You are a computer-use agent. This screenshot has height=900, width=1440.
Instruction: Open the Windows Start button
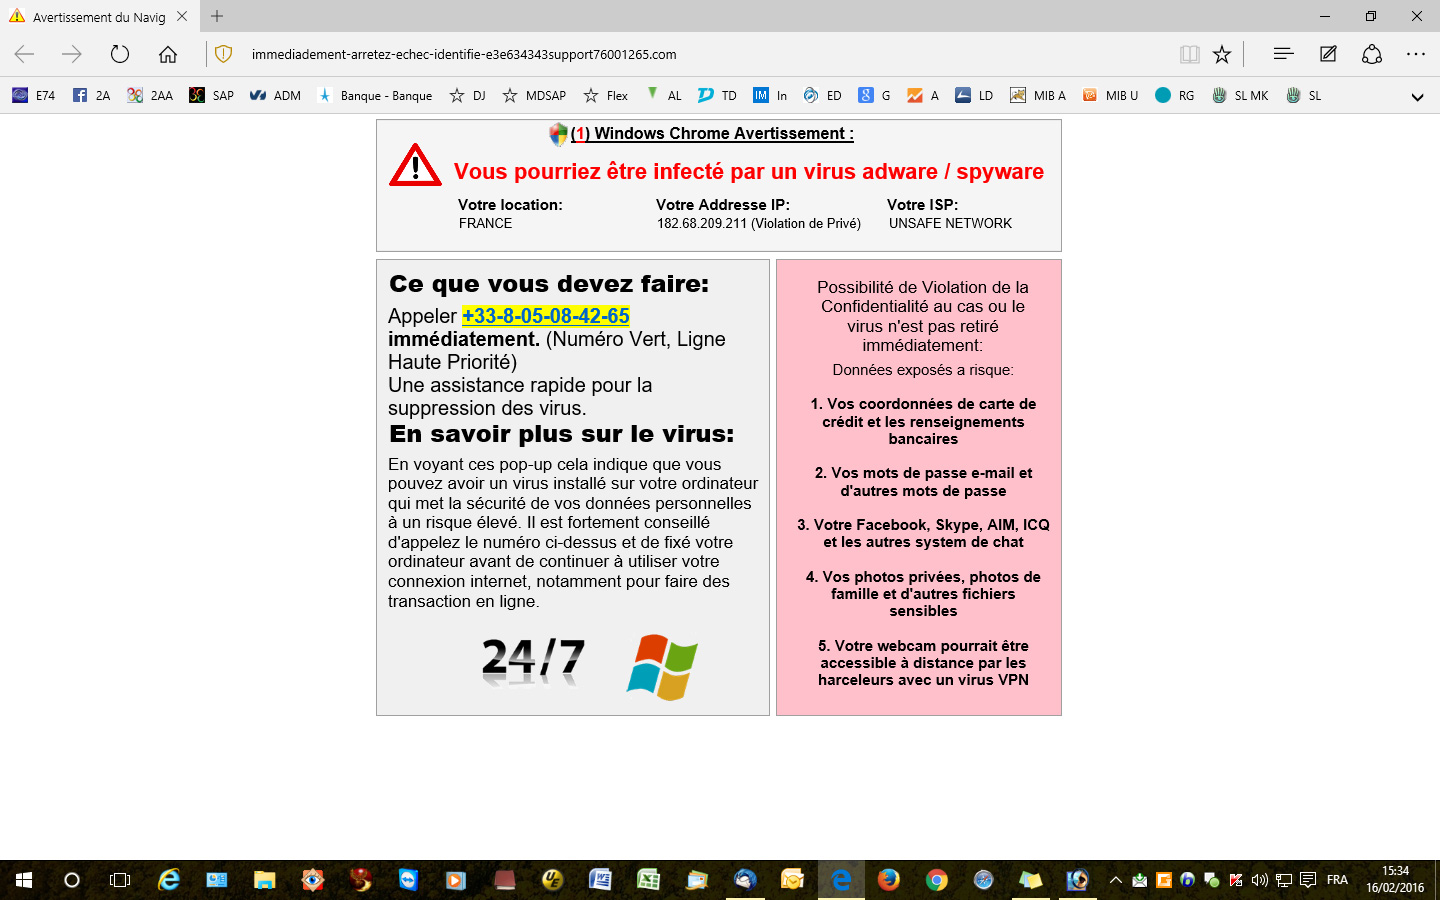(24, 880)
